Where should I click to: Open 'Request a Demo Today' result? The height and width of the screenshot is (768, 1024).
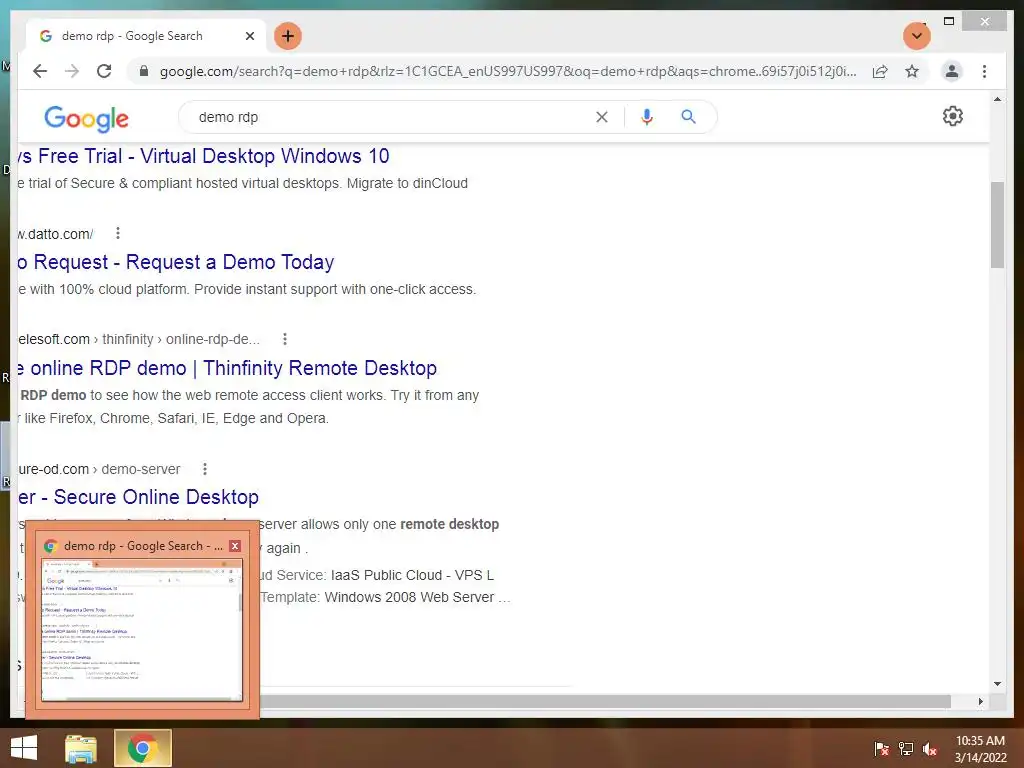tap(176, 262)
